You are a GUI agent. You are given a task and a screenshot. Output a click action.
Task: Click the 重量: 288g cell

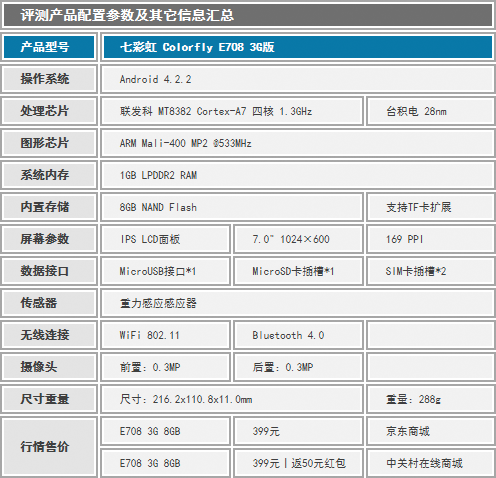tap(431, 399)
